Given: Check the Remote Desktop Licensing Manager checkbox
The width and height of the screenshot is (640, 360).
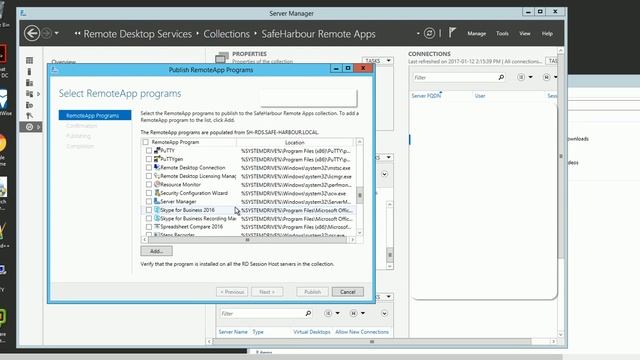Looking at the screenshot, I should click(x=149, y=176).
